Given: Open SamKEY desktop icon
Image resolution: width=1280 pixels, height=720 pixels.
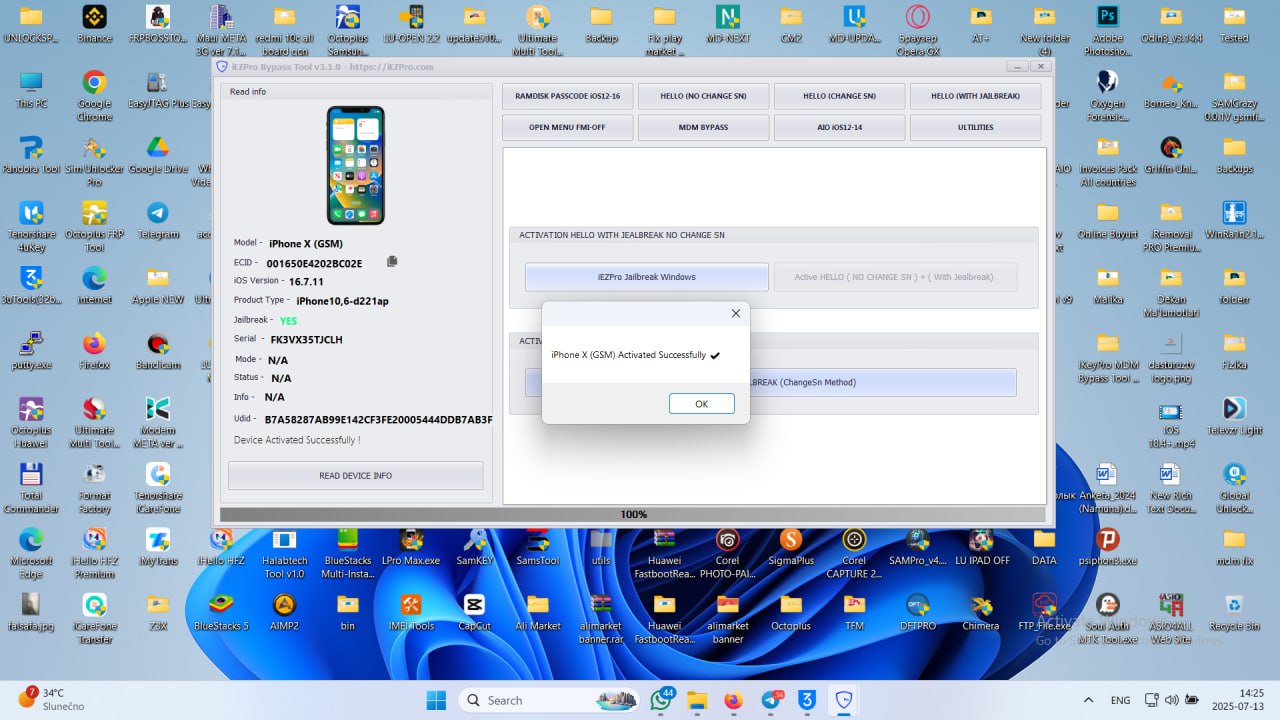Looking at the screenshot, I should pos(474,546).
